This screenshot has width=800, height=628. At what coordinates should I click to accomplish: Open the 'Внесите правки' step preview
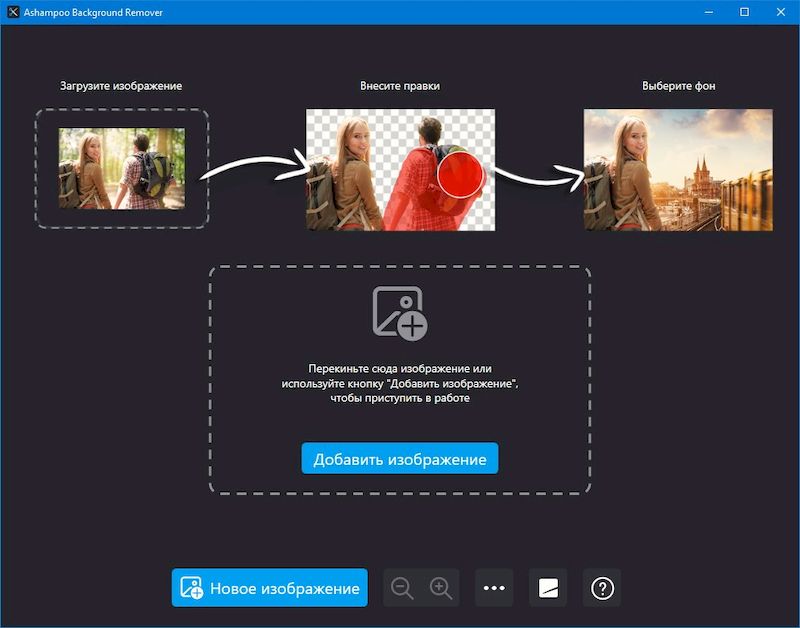click(x=399, y=168)
